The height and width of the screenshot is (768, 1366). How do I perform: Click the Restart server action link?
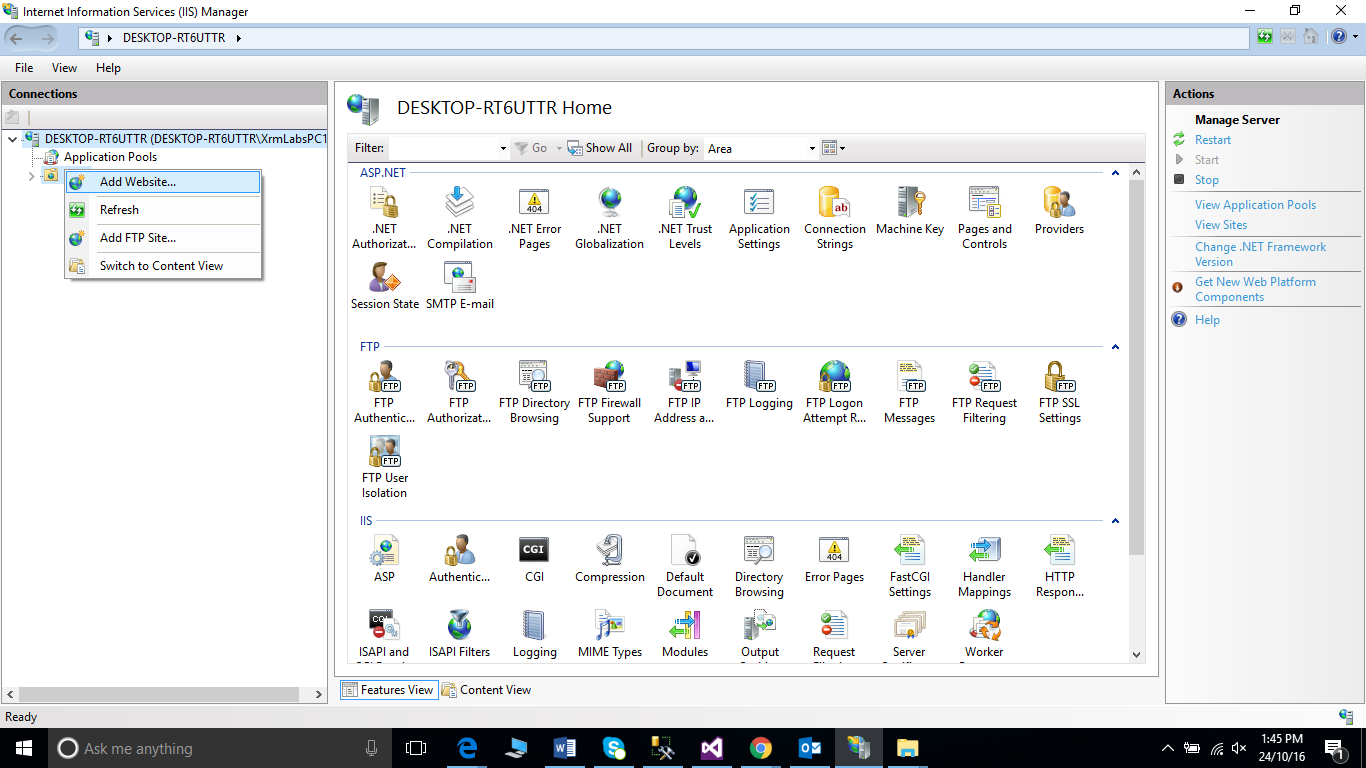click(1212, 140)
